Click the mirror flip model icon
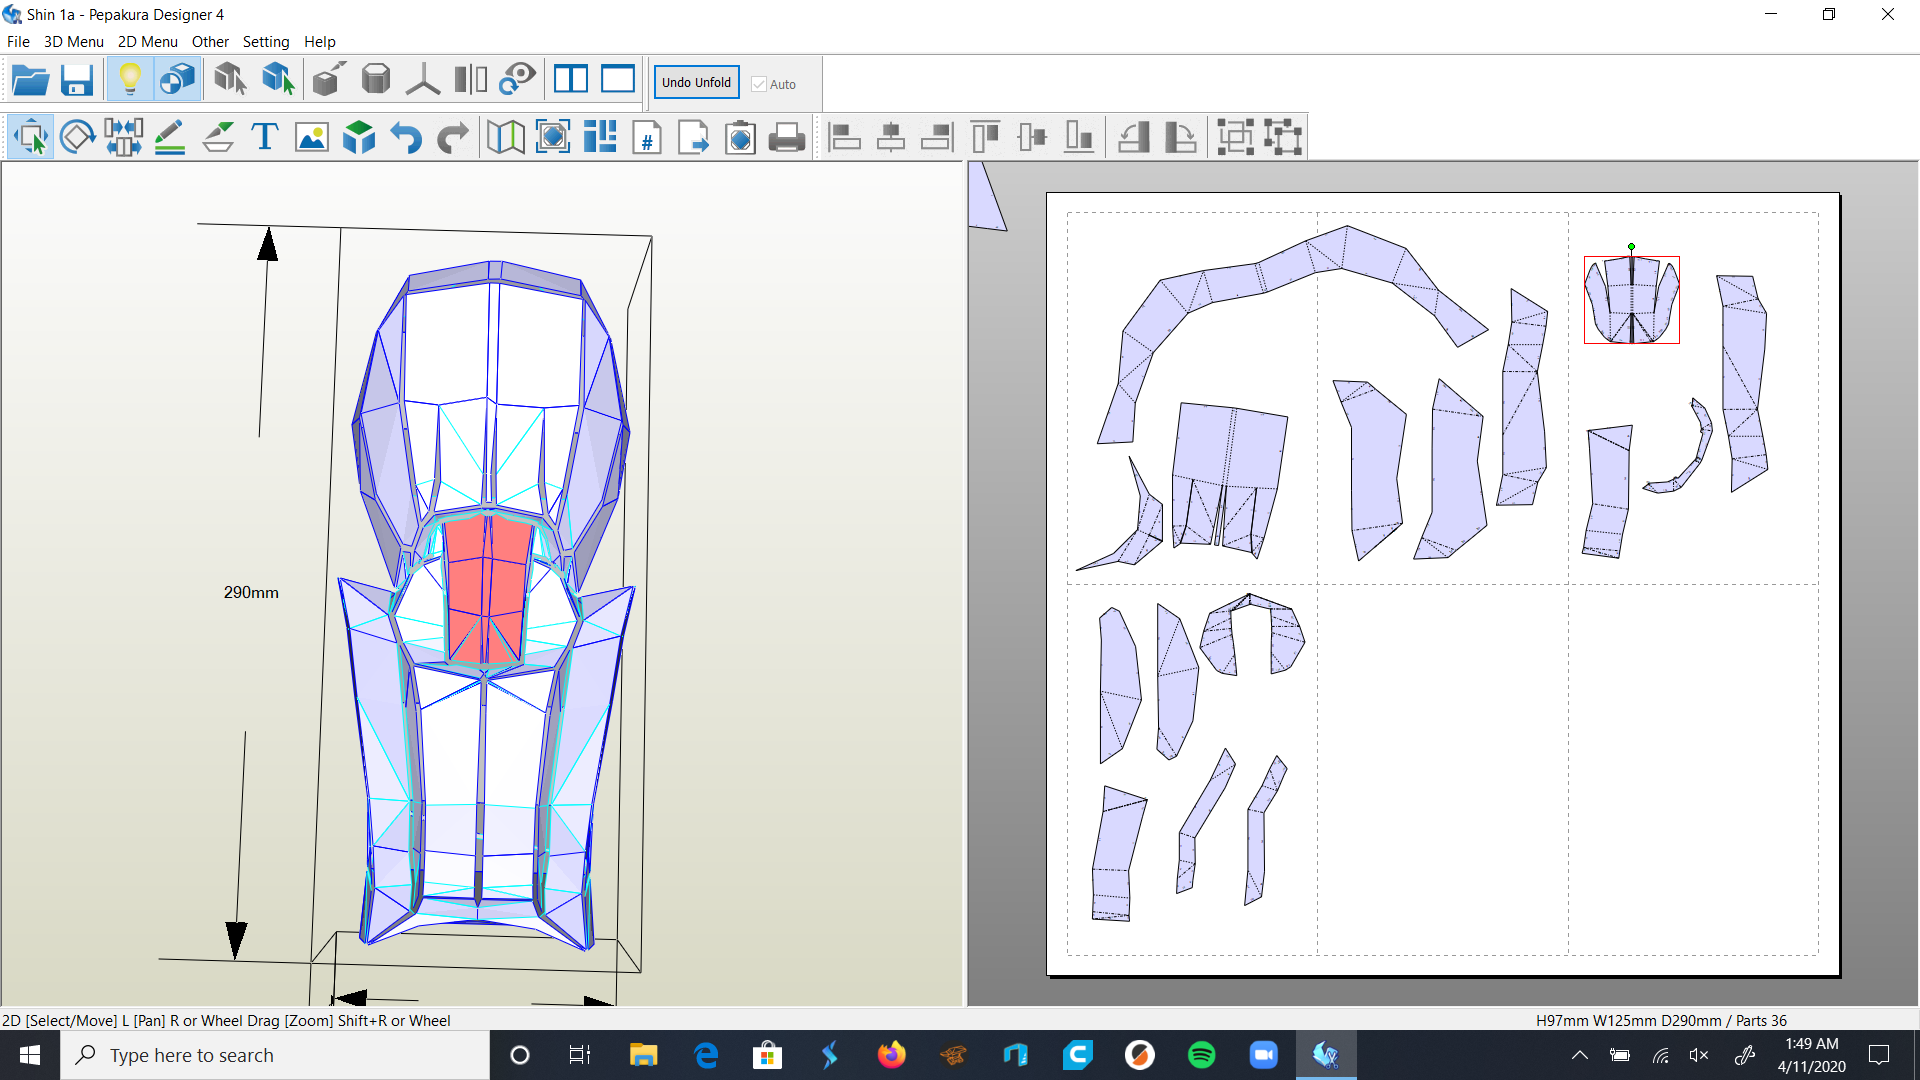Image resolution: width=1920 pixels, height=1080 pixels. [x=470, y=80]
